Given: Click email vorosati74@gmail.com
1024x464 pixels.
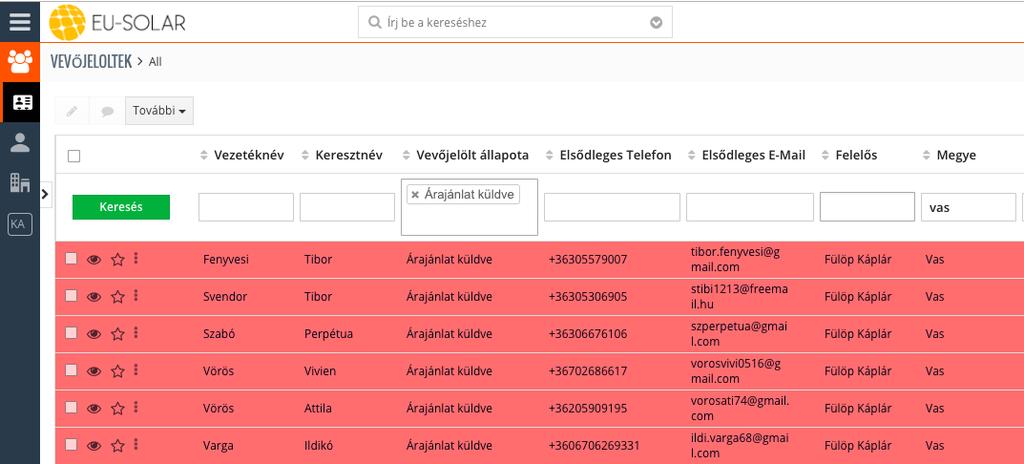Looking at the screenshot, I should tap(740, 408).
